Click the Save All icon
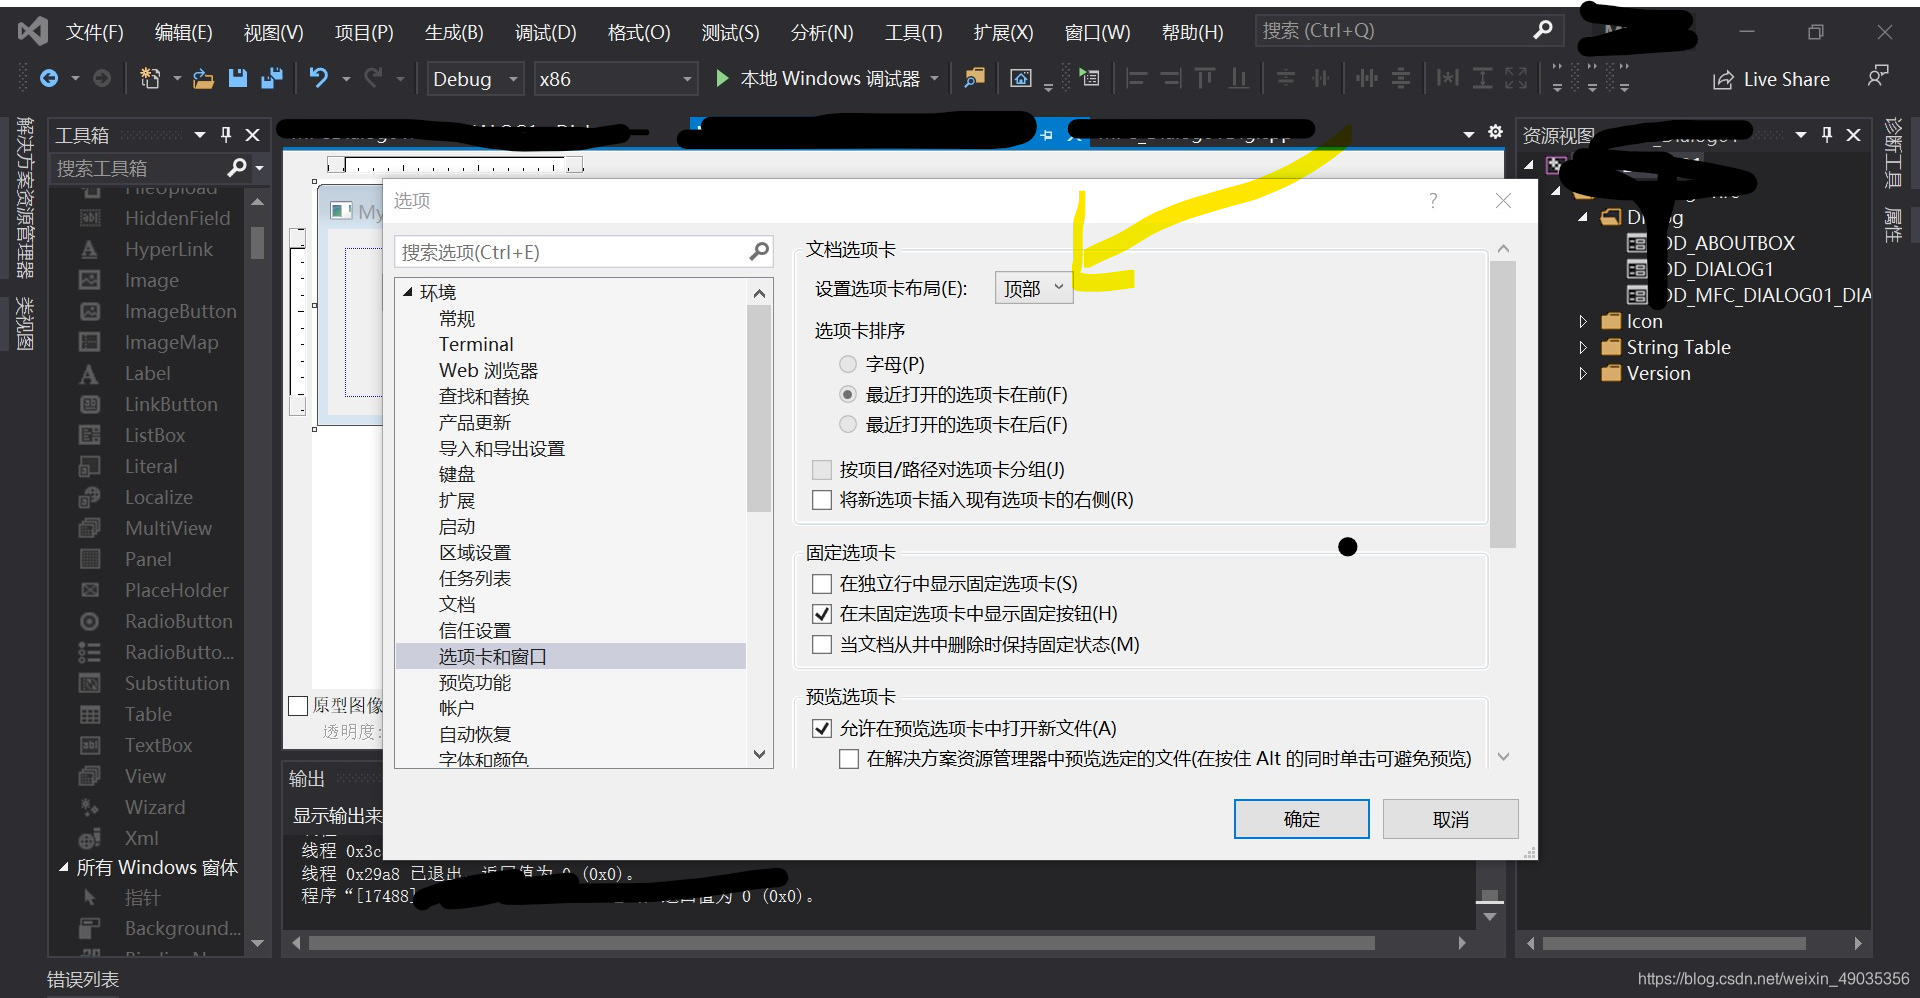 pos(271,78)
